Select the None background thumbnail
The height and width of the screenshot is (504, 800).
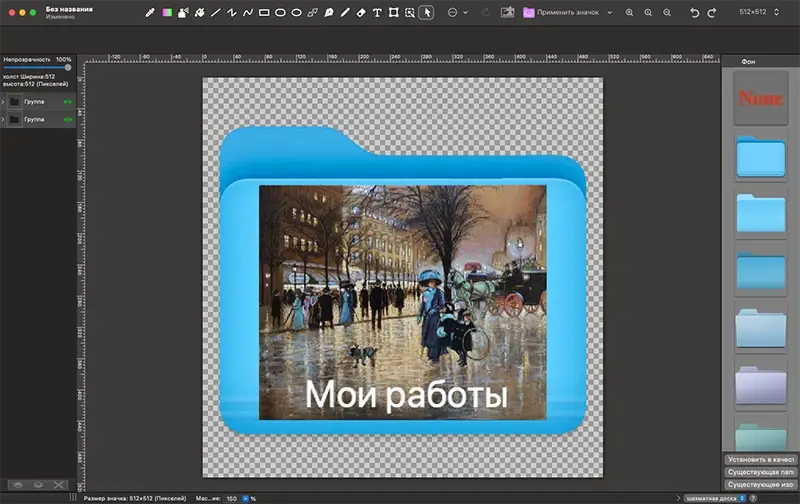pos(761,98)
